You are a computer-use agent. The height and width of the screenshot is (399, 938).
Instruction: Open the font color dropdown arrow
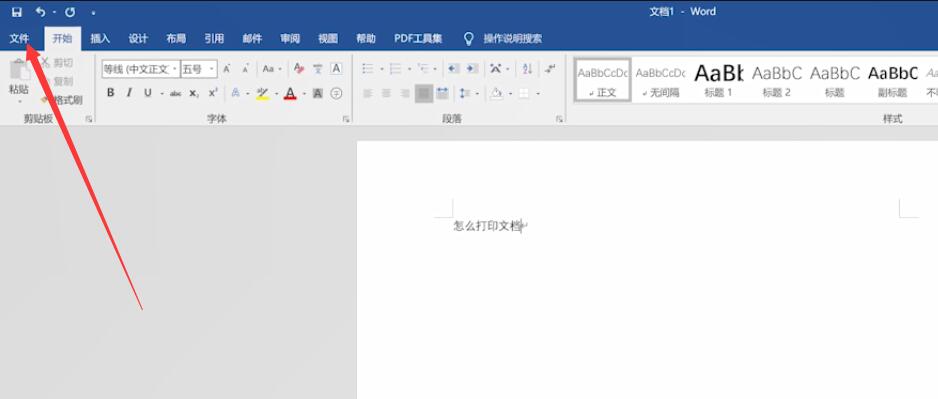tap(304, 93)
